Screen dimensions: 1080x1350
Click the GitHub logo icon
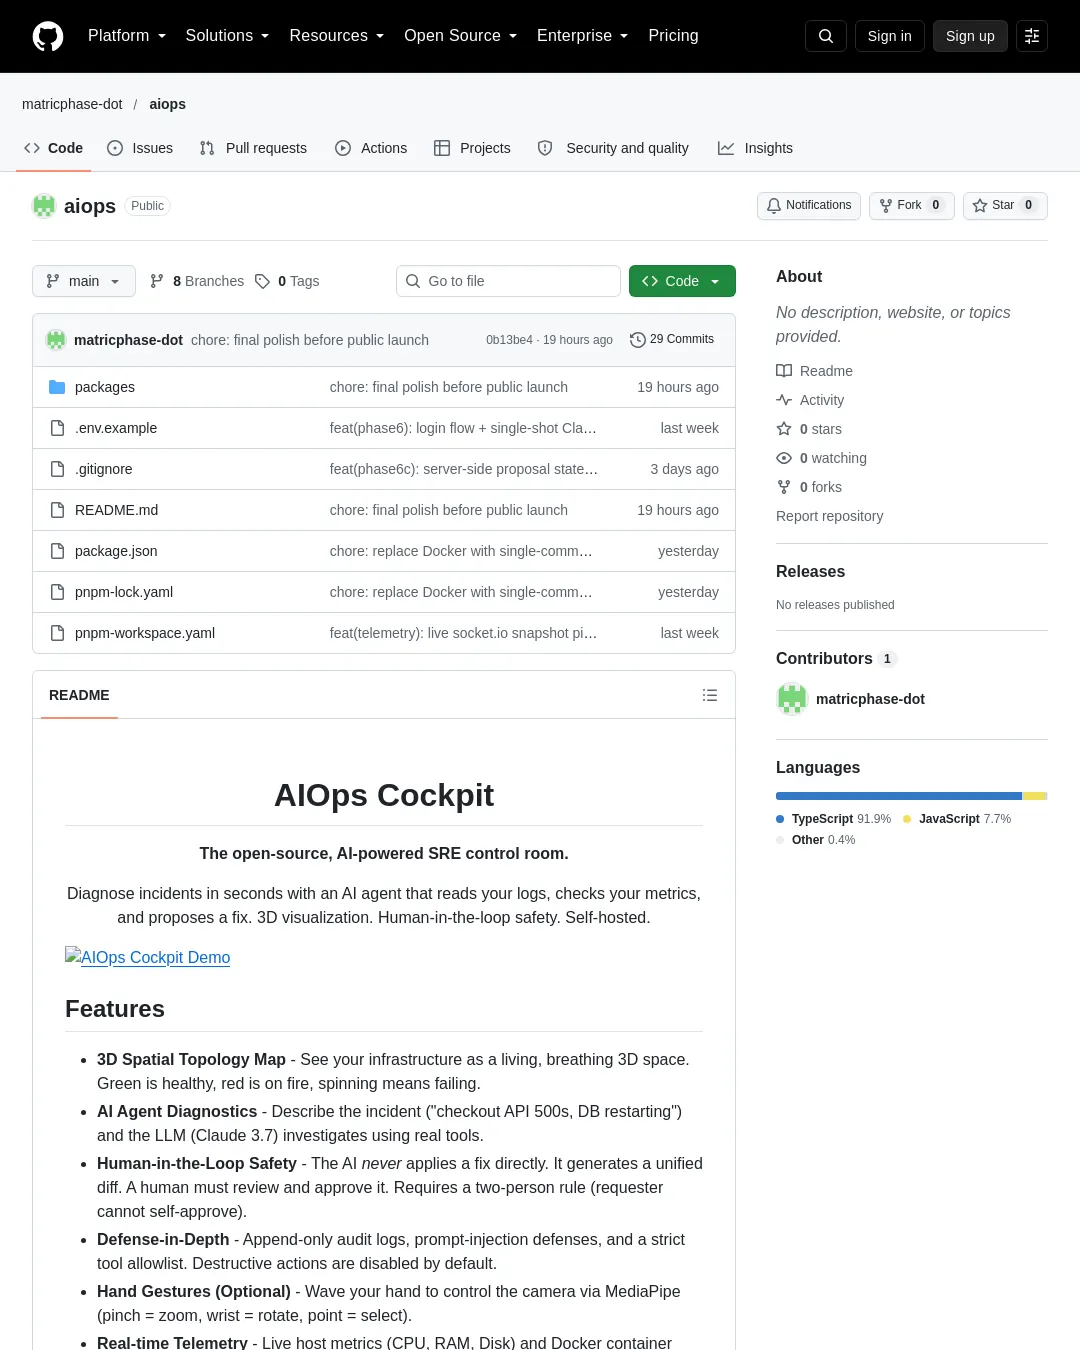(48, 36)
